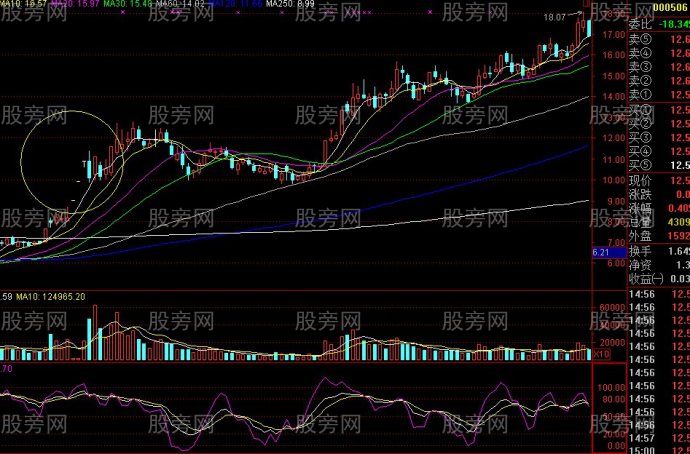Click the 100.00 oscillator axis label
690x454 pixels.
(x=611, y=388)
